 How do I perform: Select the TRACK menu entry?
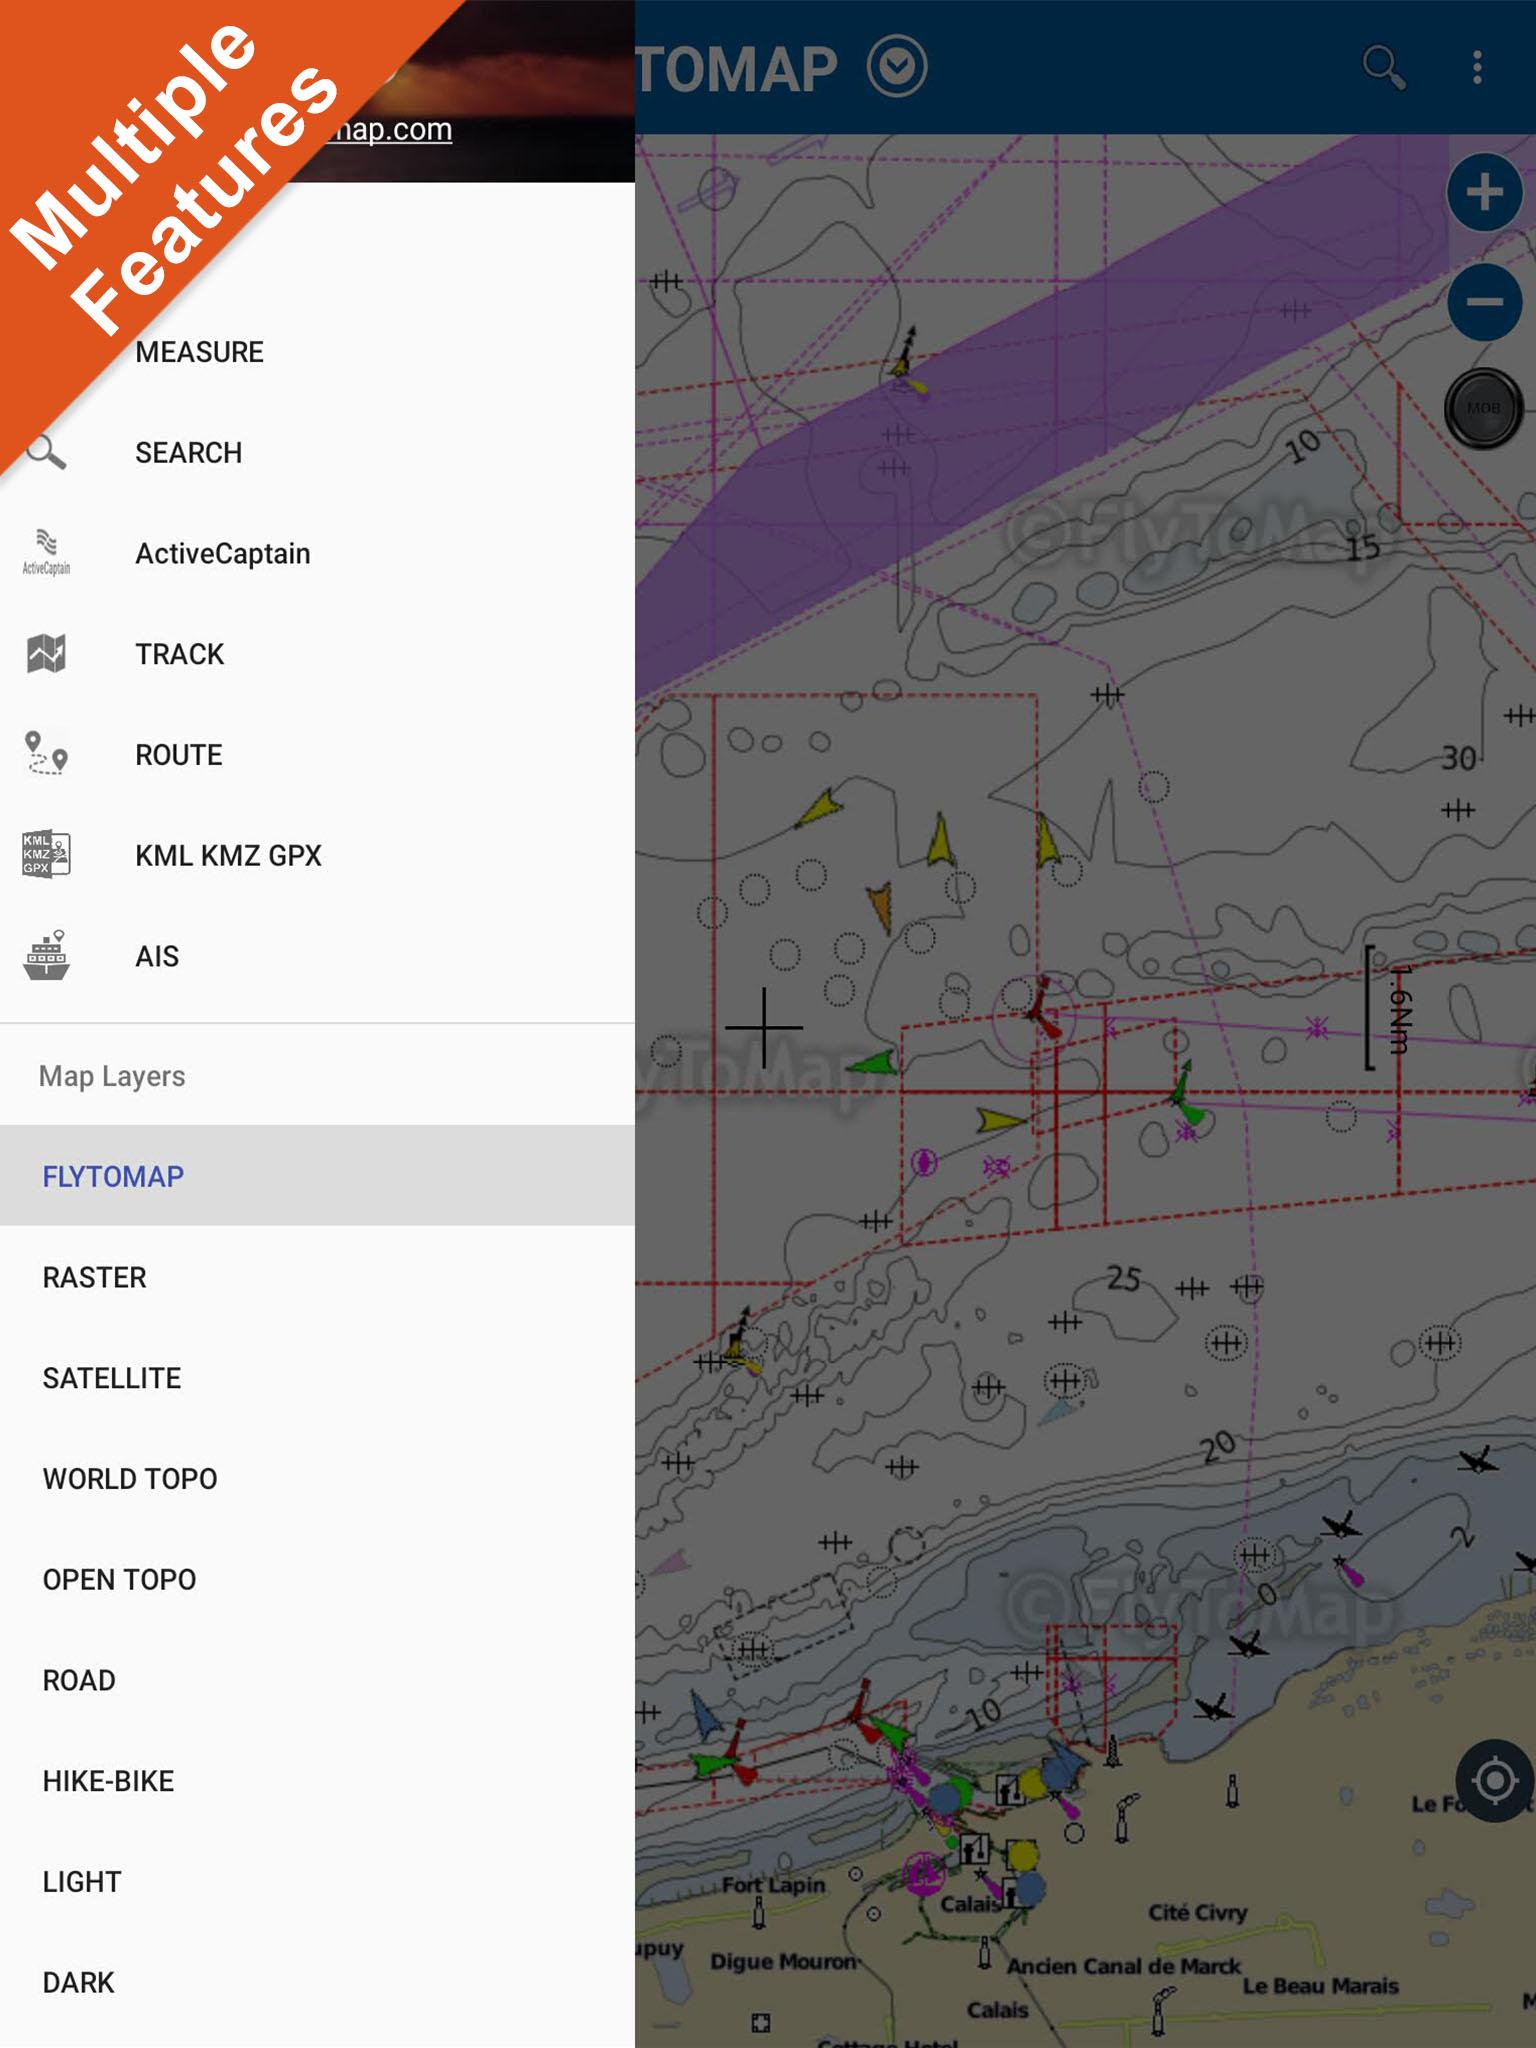tap(317, 654)
